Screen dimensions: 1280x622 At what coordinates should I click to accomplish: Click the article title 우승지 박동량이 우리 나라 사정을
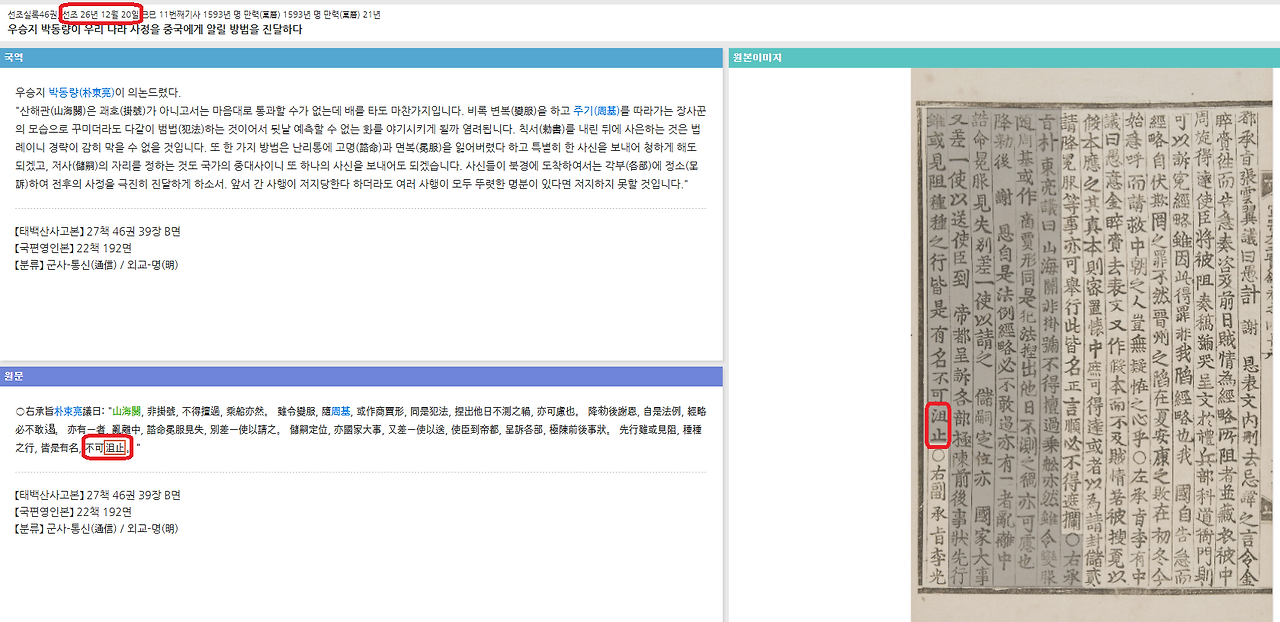click(x=155, y=30)
